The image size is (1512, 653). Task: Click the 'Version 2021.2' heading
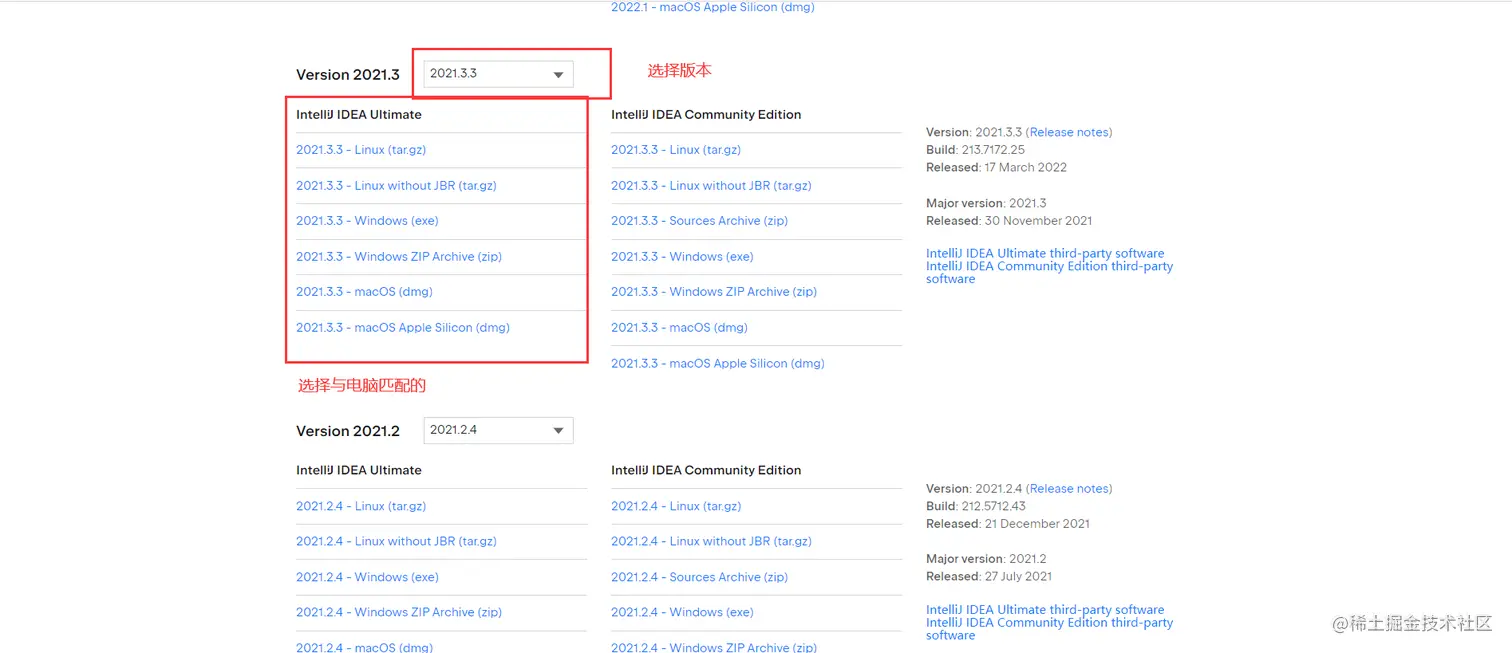pos(348,431)
